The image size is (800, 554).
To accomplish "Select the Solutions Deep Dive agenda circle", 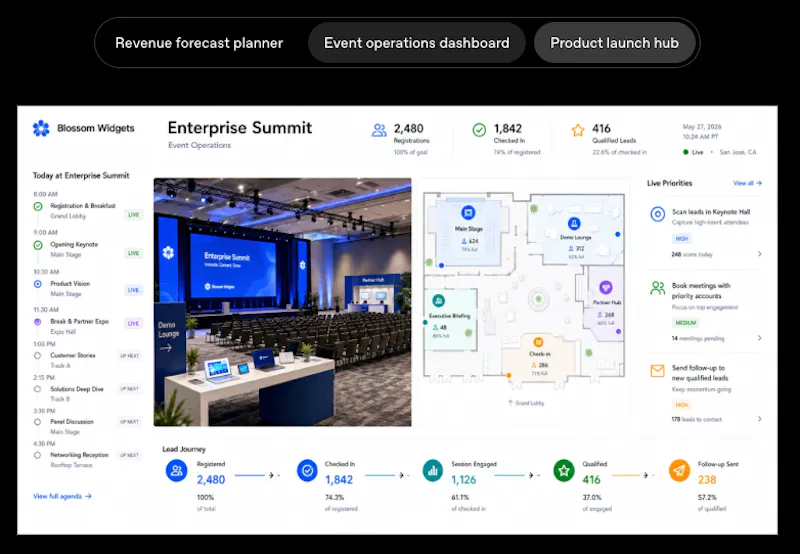I will point(37,389).
